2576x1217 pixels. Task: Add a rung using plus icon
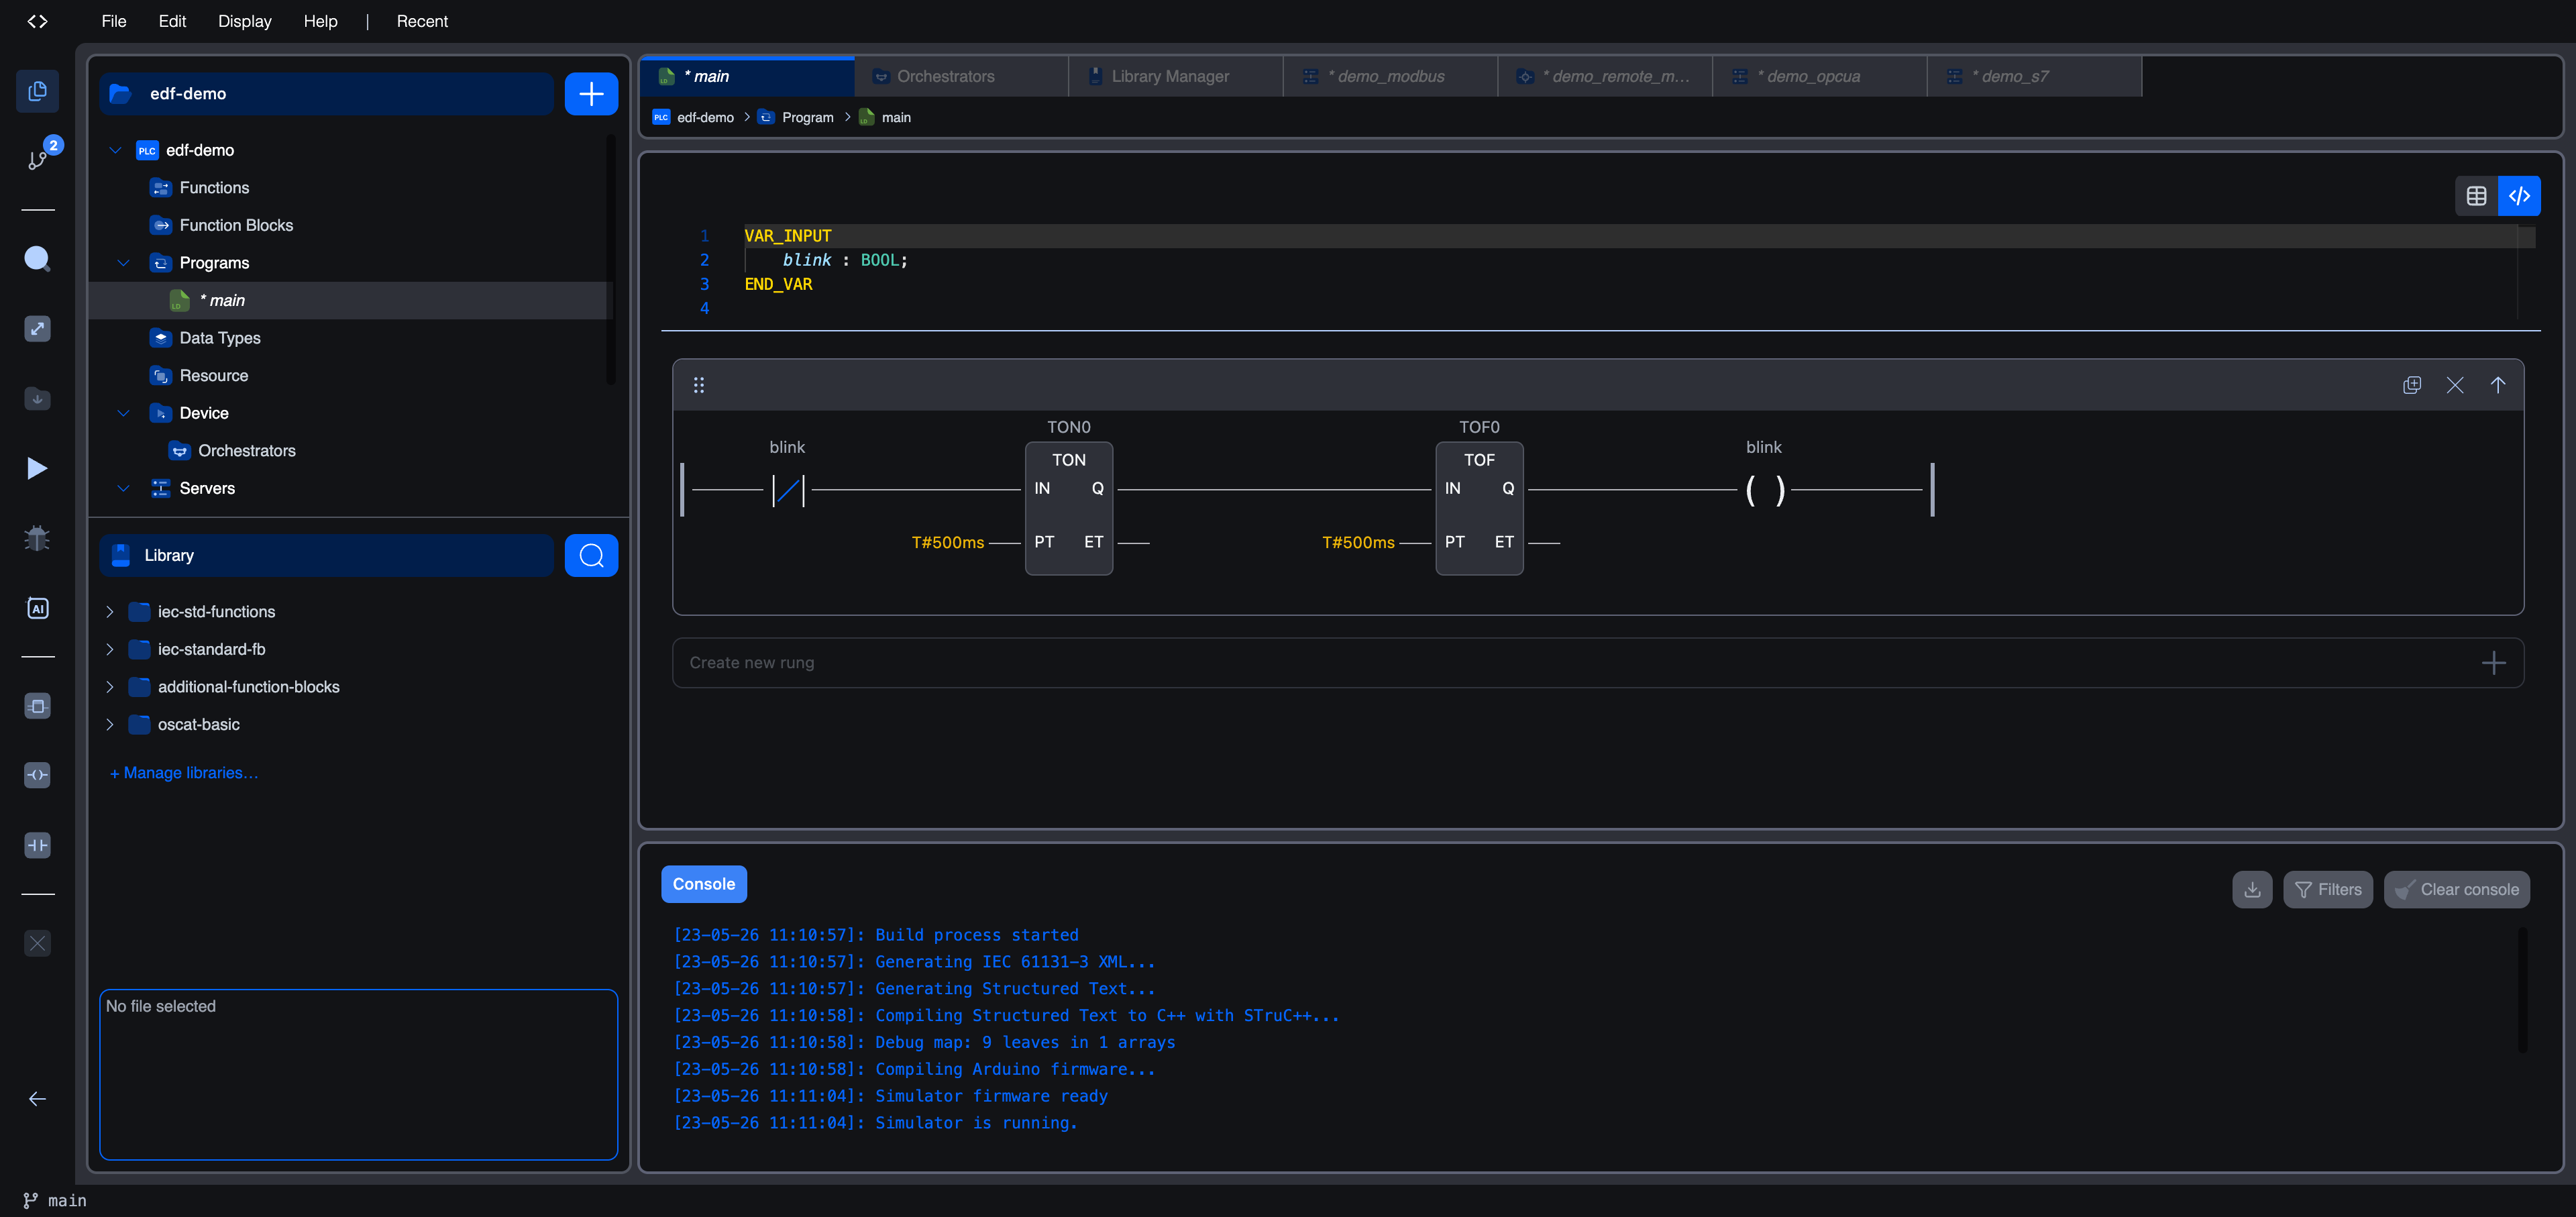(x=2494, y=663)
